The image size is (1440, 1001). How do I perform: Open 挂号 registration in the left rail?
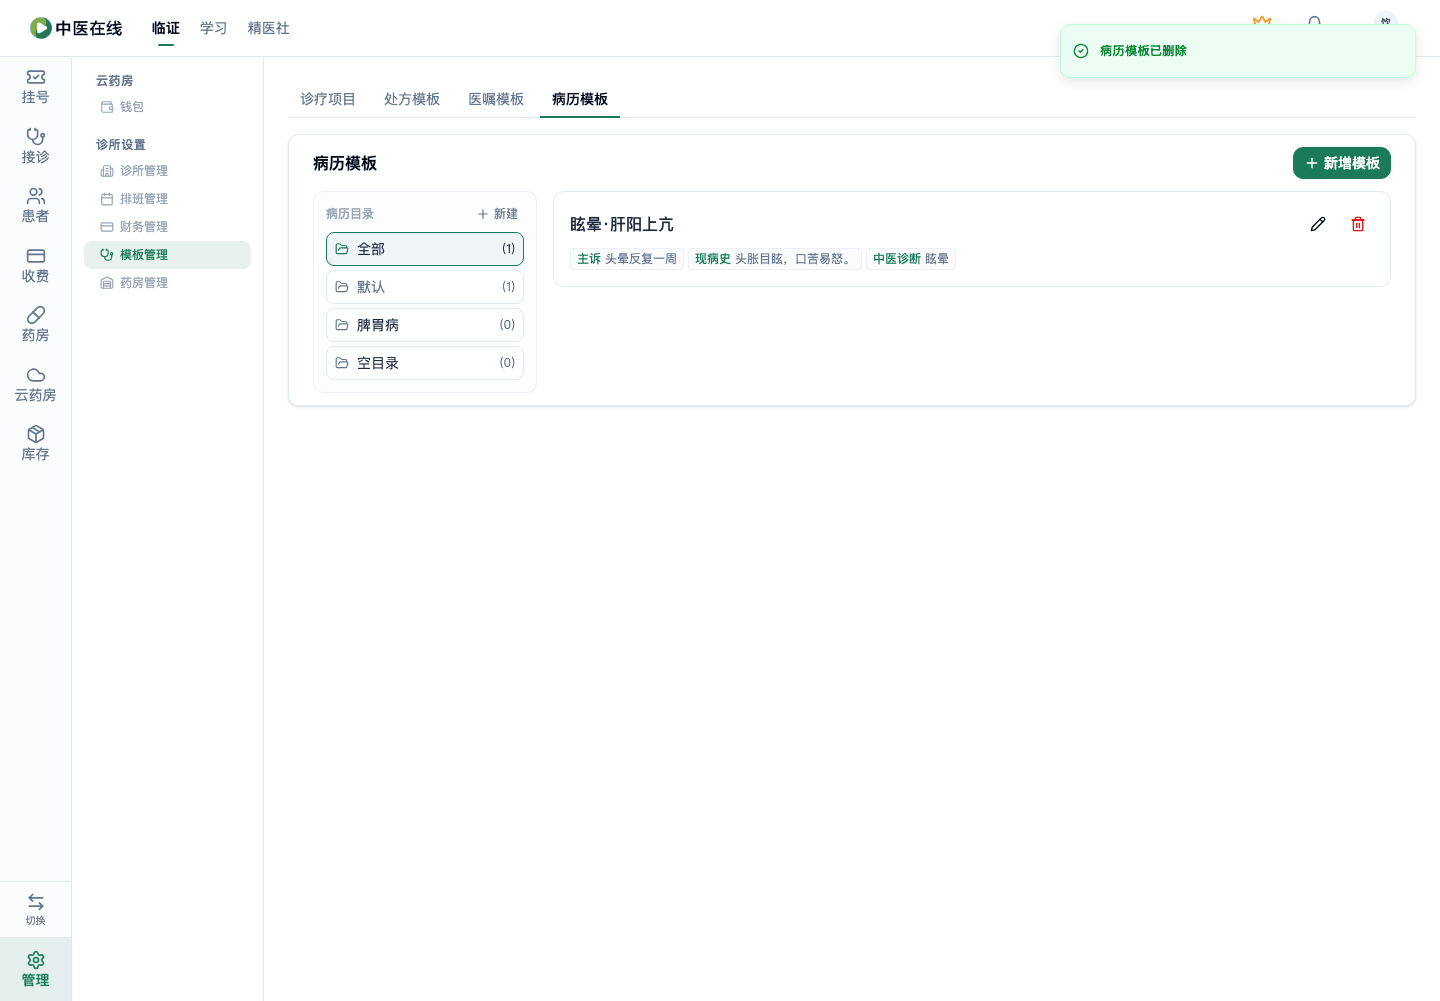[35, 87]
